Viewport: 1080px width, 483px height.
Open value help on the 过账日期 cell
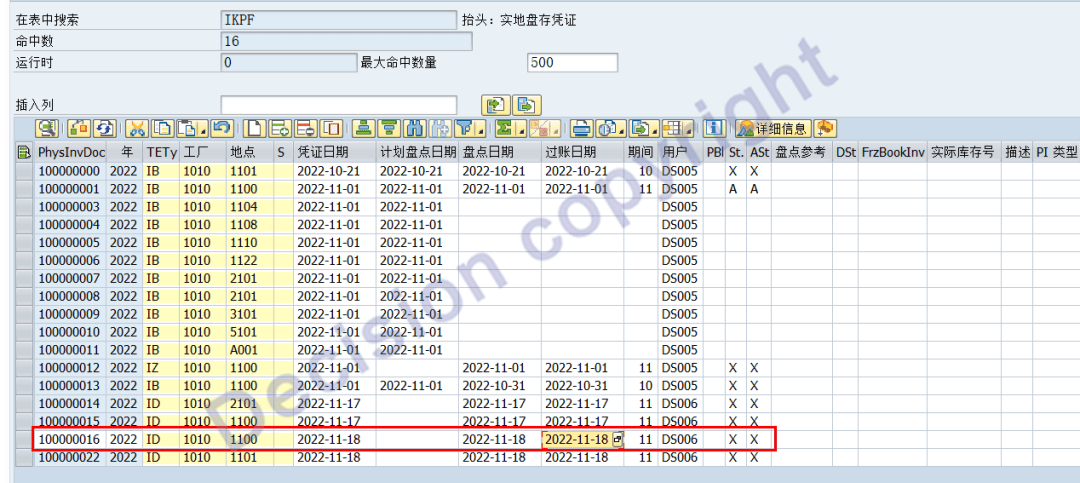(x=617, y=440)
